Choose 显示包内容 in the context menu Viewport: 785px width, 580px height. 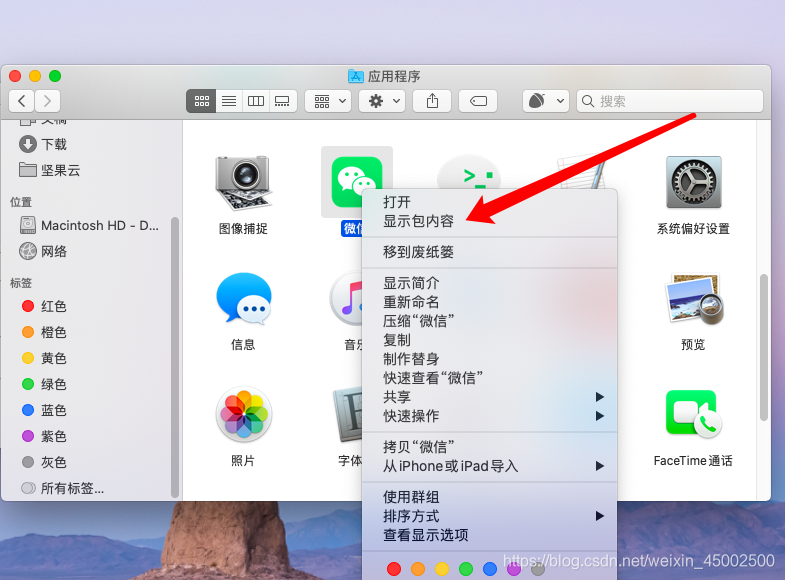490,221
